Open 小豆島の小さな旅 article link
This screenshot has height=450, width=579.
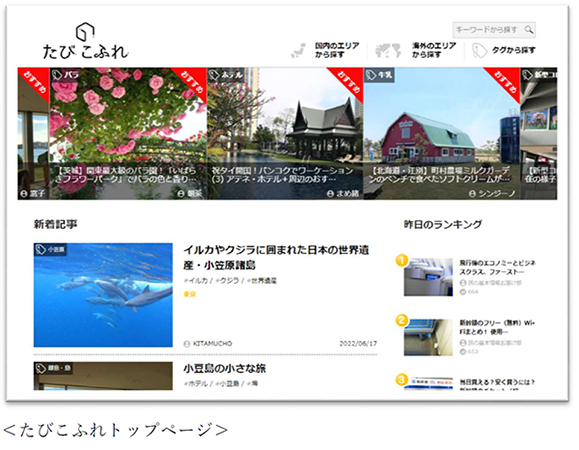[225, 368]
